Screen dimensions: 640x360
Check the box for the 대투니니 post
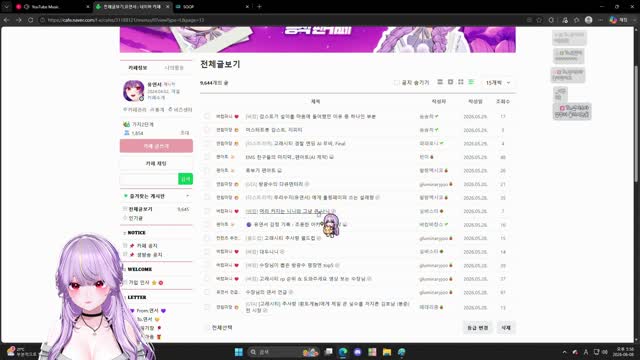pyautogui.click(x=207, y=251)
